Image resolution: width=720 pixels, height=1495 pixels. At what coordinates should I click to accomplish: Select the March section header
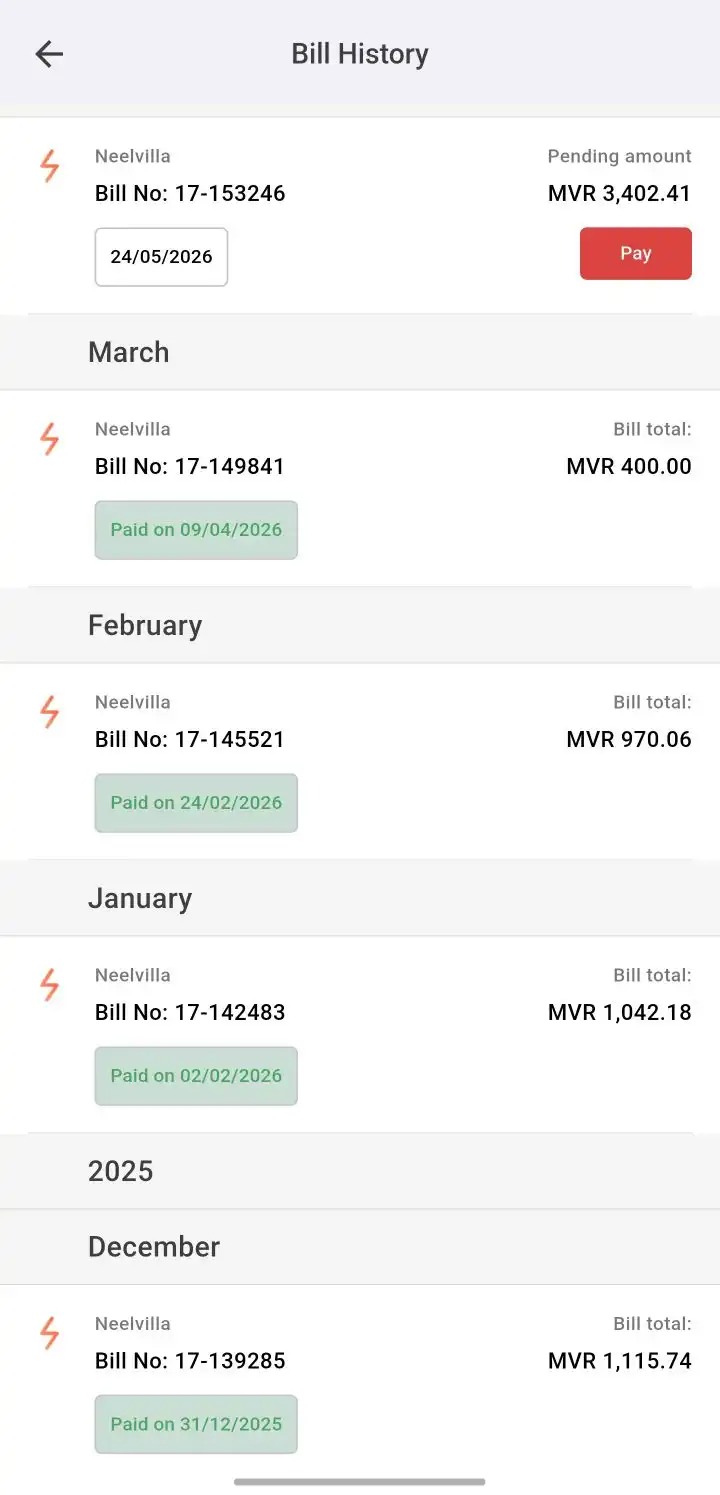[x=129, y=352]
